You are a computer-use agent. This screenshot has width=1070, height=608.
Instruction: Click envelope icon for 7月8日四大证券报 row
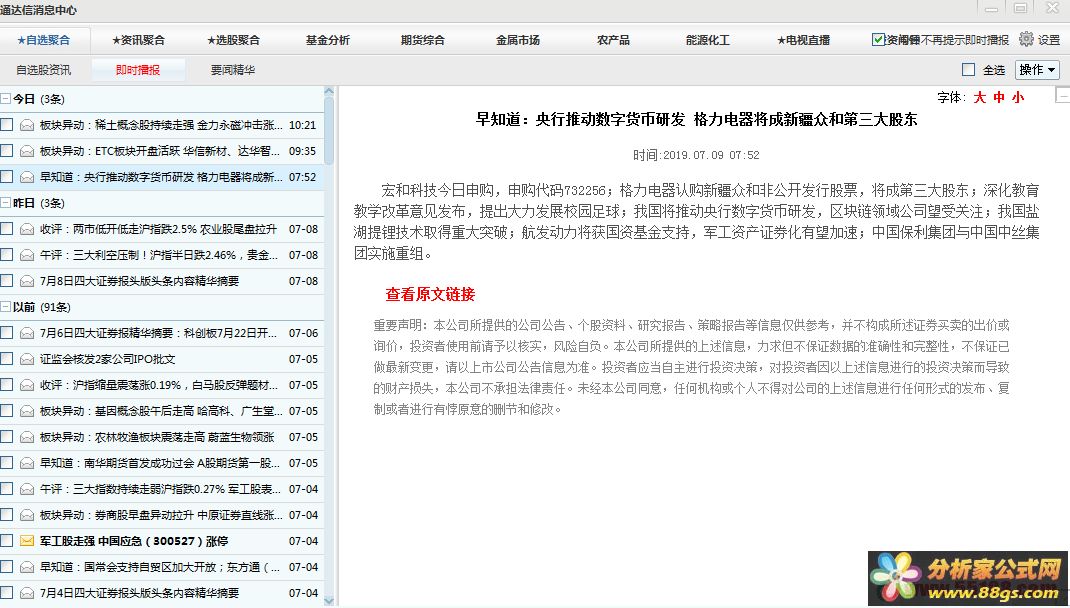coord(27,281)
